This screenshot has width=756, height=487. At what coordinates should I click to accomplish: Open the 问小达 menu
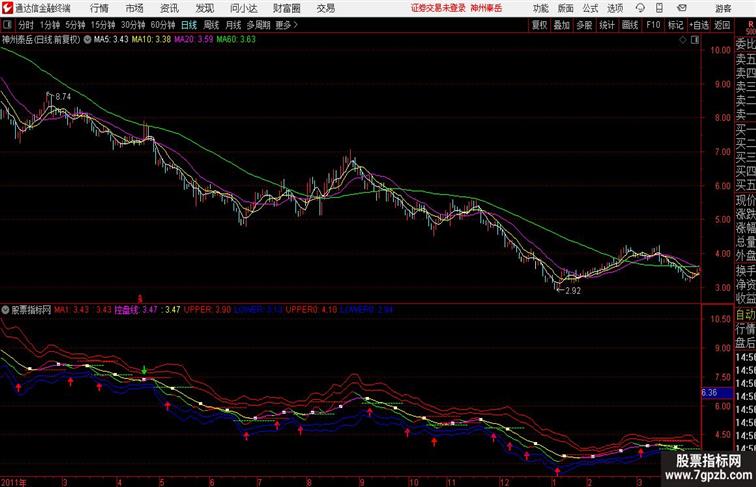pyautogui.click(x=243, y=8)
